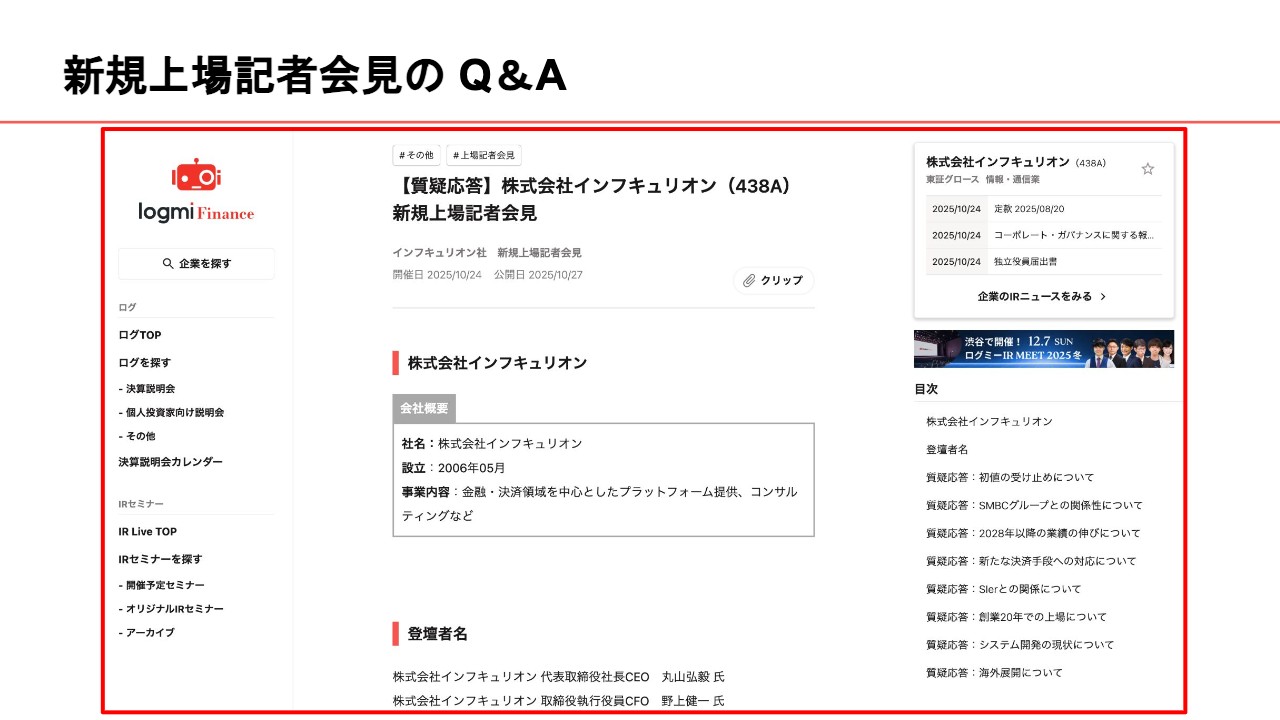Open 決算説明会 sidebar sub-item

[x=151, y=389]
